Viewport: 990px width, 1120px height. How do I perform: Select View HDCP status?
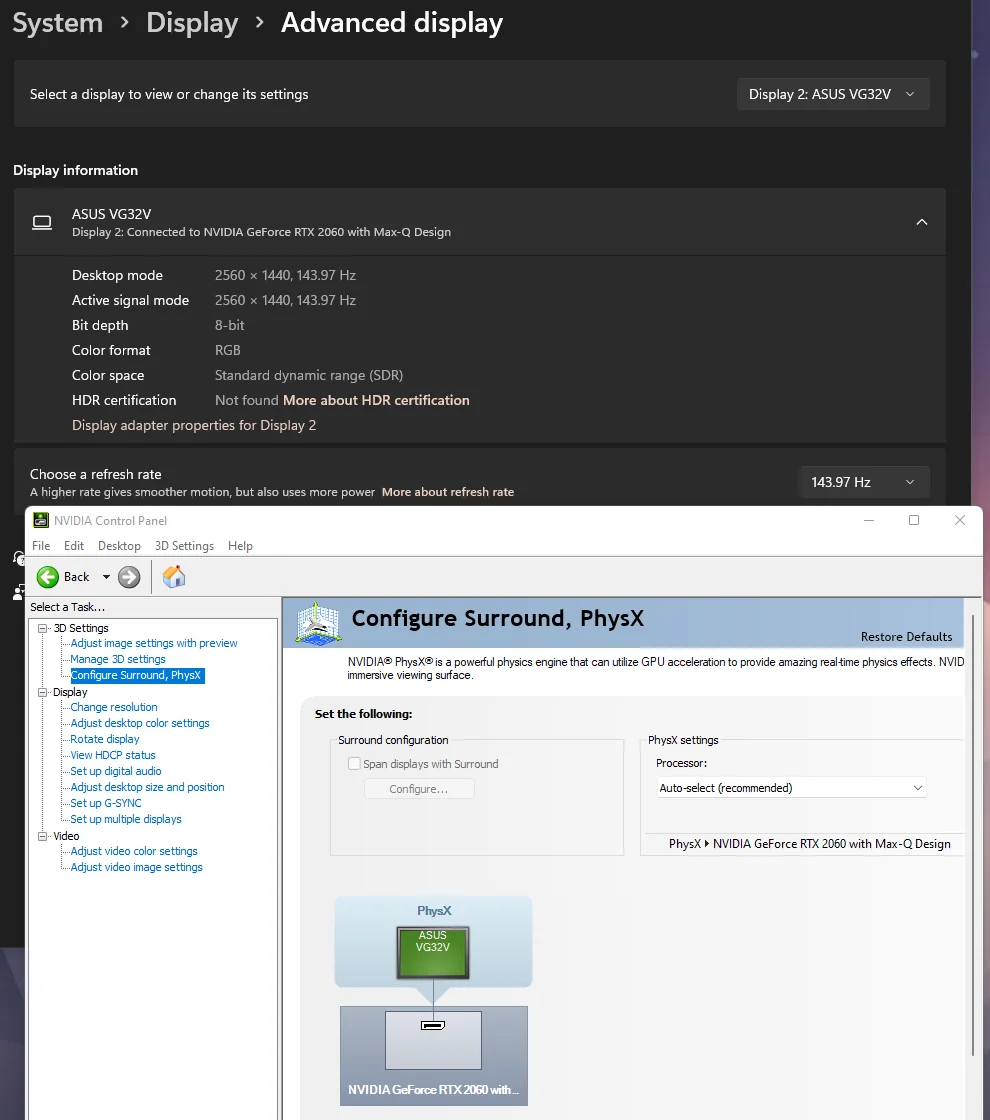[113, 755]
